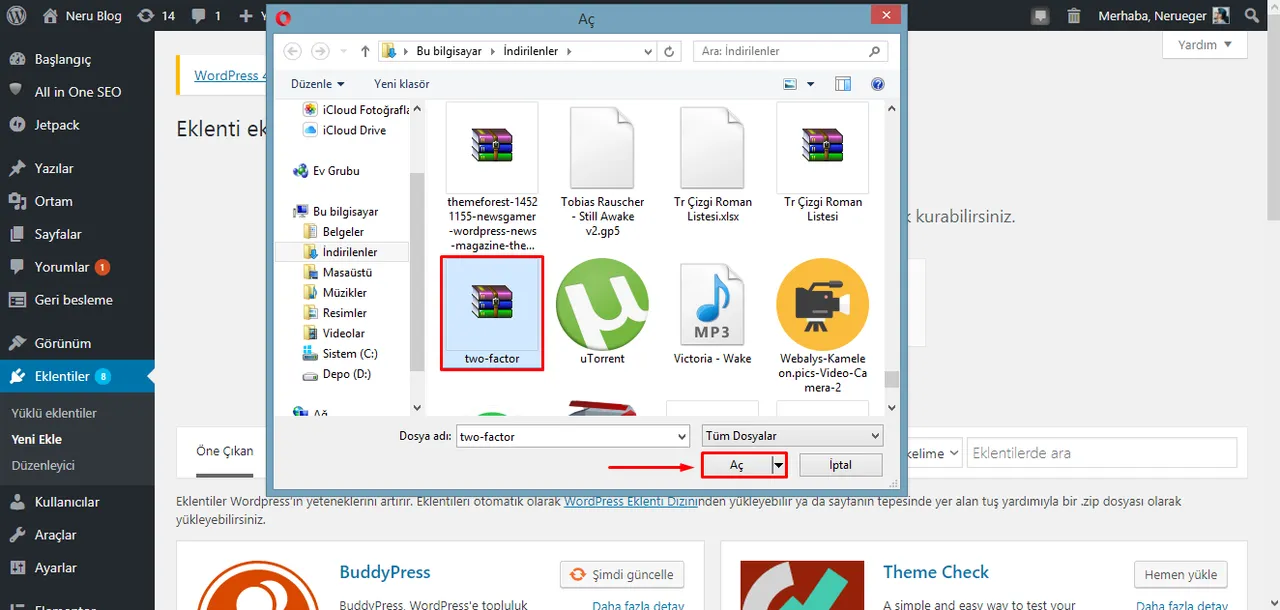Toggle the preview pane icon
The image size is (1280, 610).
(x=843, y=84)
